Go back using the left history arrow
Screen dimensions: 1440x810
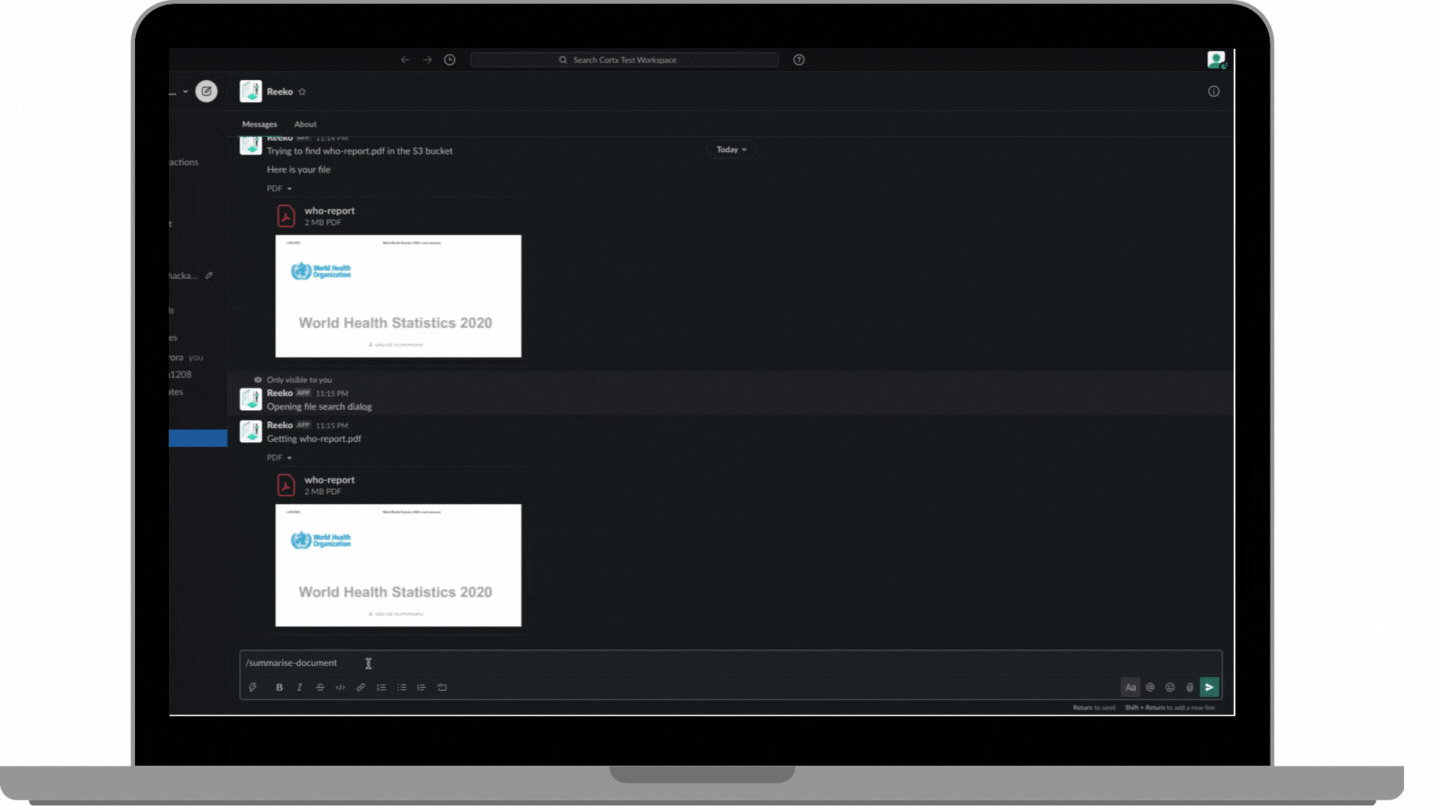[405, 60]
